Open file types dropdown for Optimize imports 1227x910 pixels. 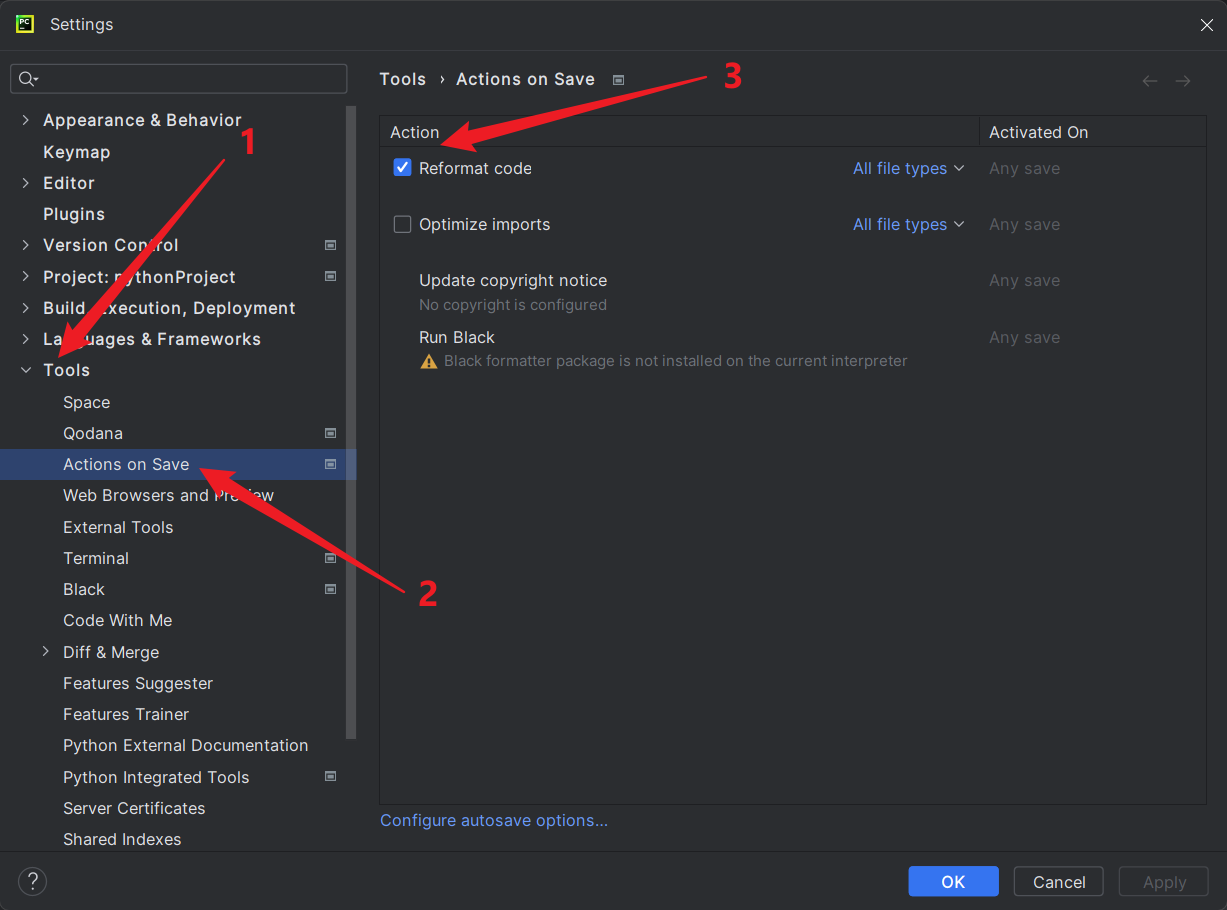coord(908,224)
